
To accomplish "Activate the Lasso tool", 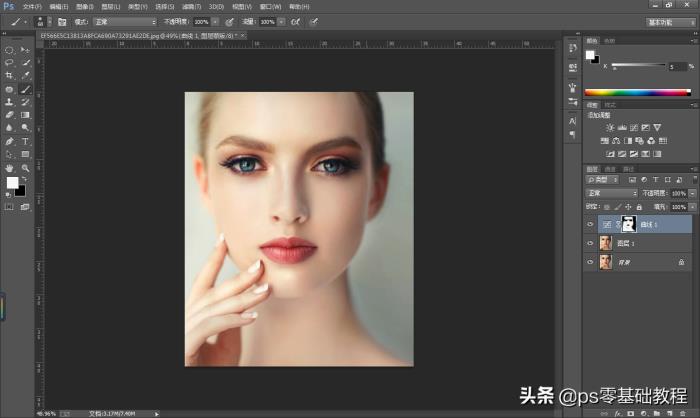I will (x=9, y=62).
